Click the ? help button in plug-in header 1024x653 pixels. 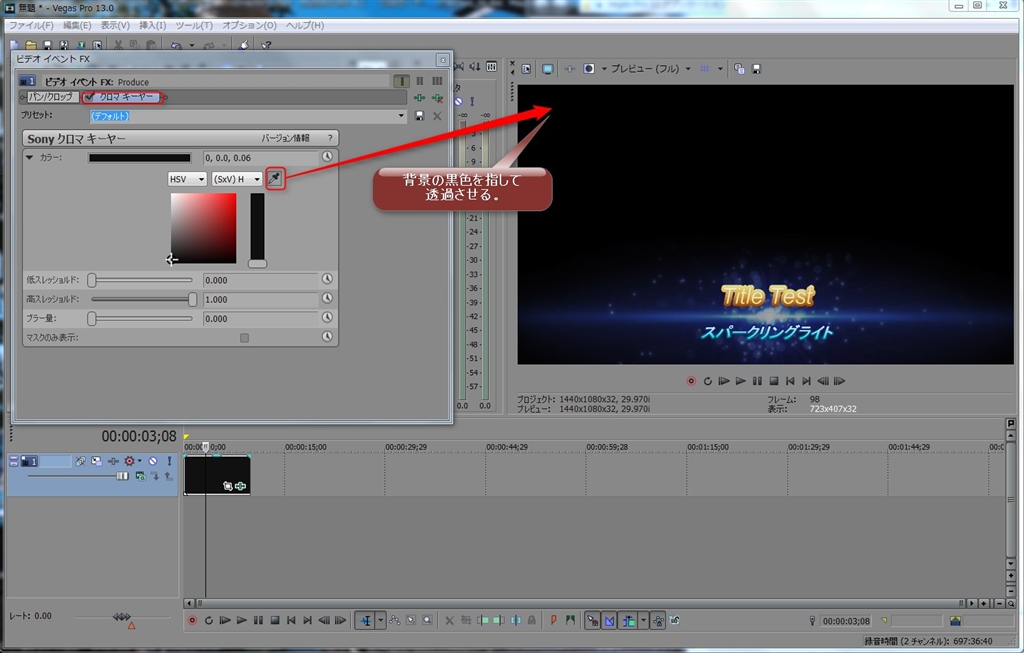[x=330, y=138]
